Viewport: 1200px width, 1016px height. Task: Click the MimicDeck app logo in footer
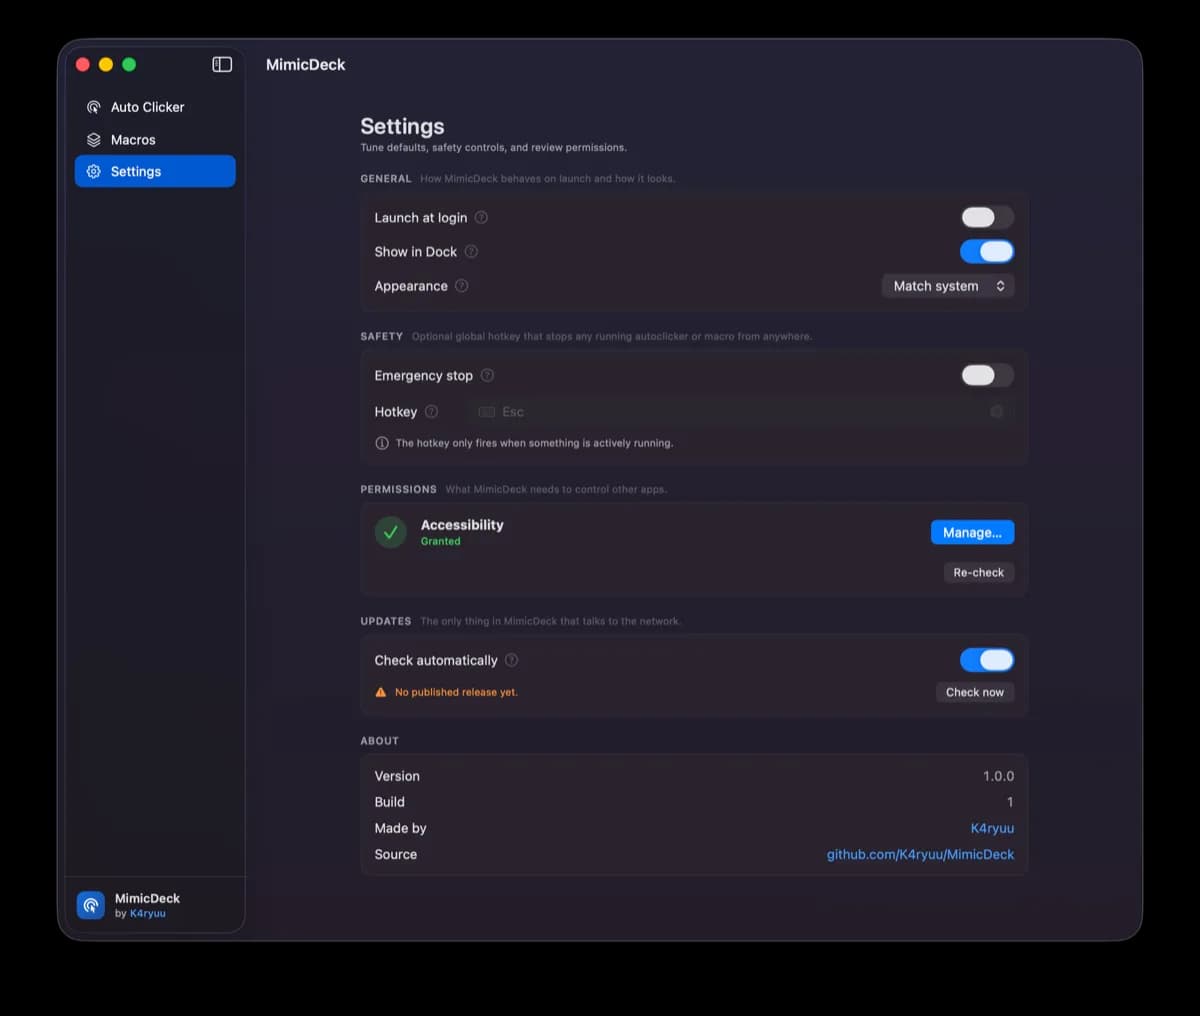(x=91, y=905)
